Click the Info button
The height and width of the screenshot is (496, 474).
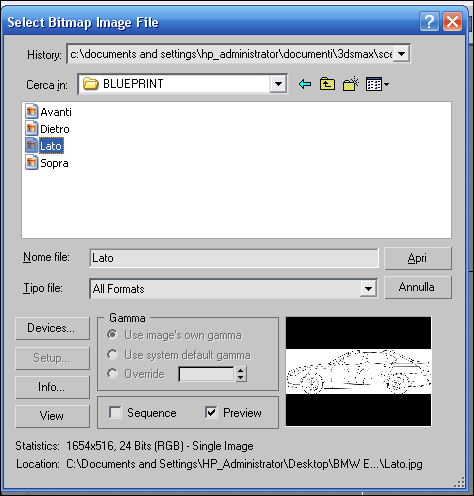pos(52,387)
